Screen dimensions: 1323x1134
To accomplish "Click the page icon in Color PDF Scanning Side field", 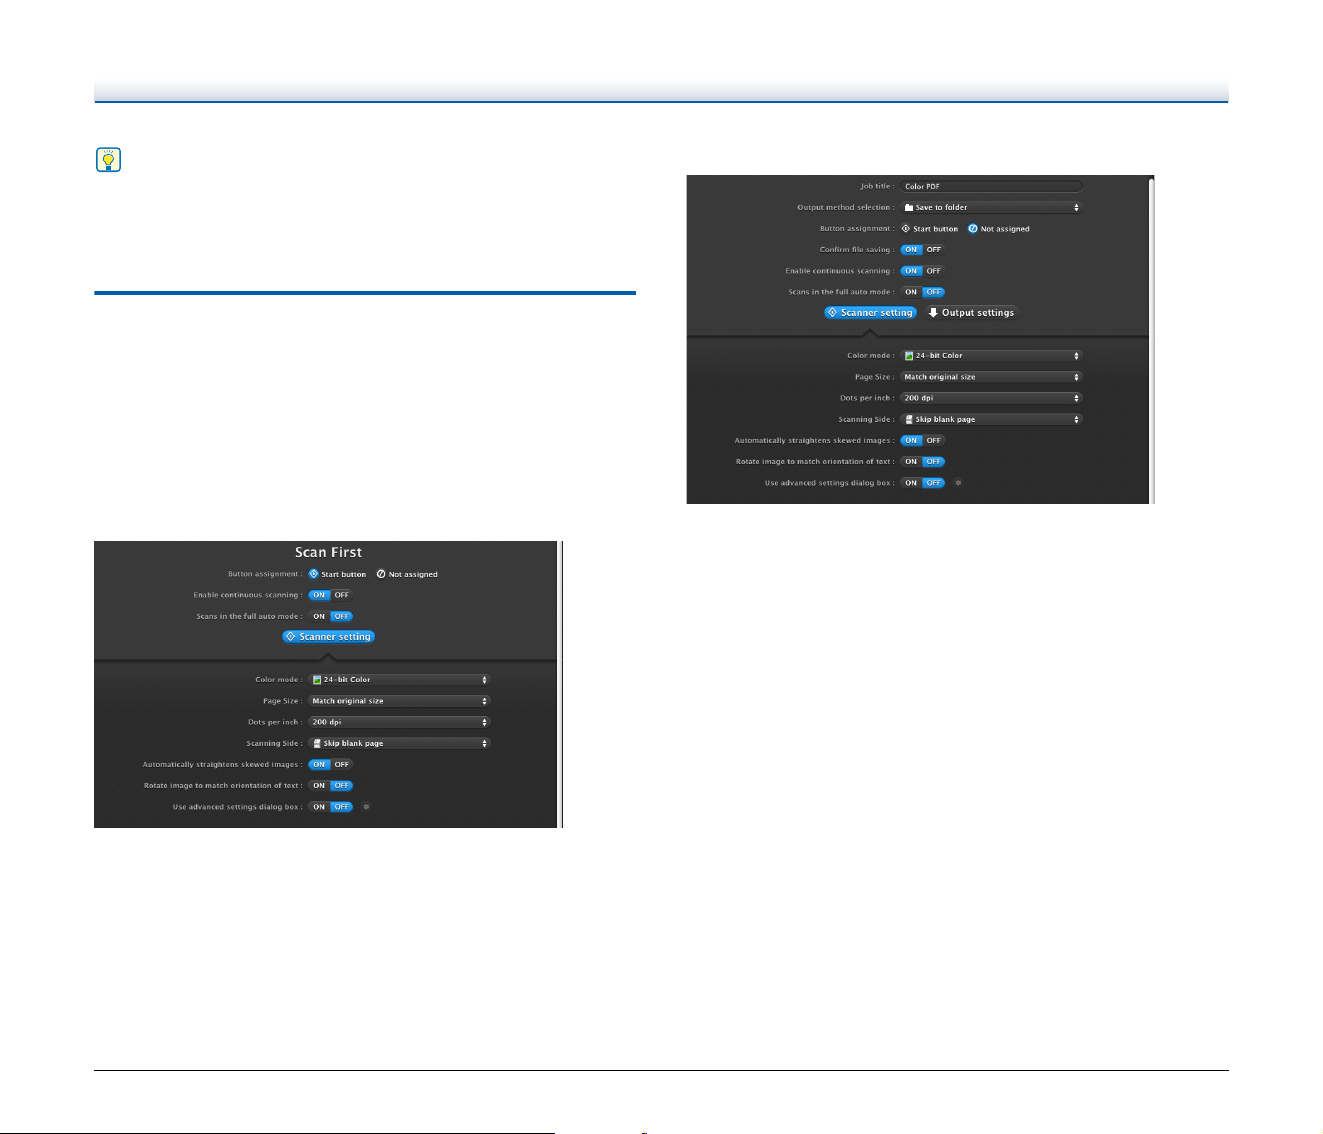I will click(909, 420).
